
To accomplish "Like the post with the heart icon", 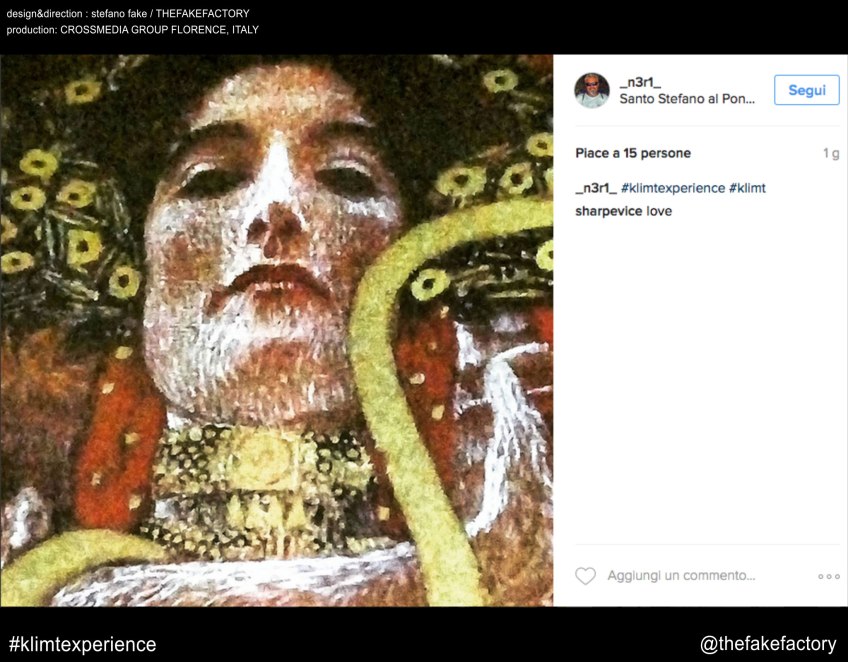I will [585, 576].
